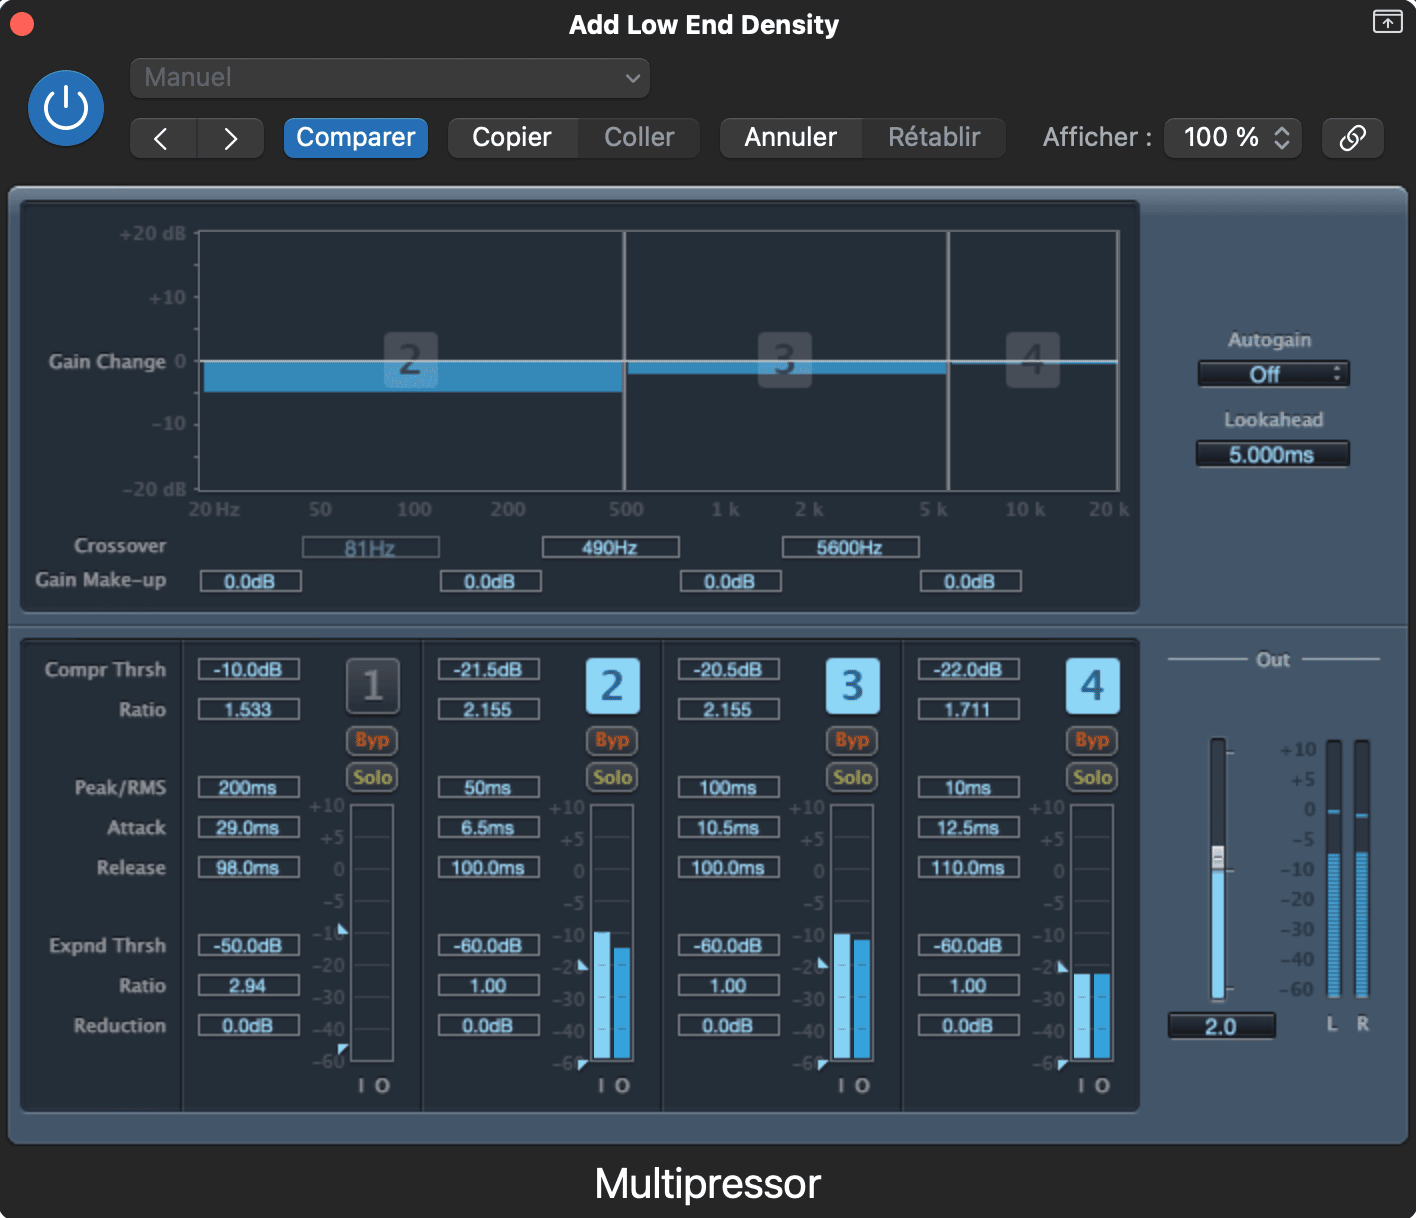Click the Lookahead 5.000ms field
Image resolution: width=1416 pixels, height=1218 pixels.
pyautogui.click(x=1272, y=454)
